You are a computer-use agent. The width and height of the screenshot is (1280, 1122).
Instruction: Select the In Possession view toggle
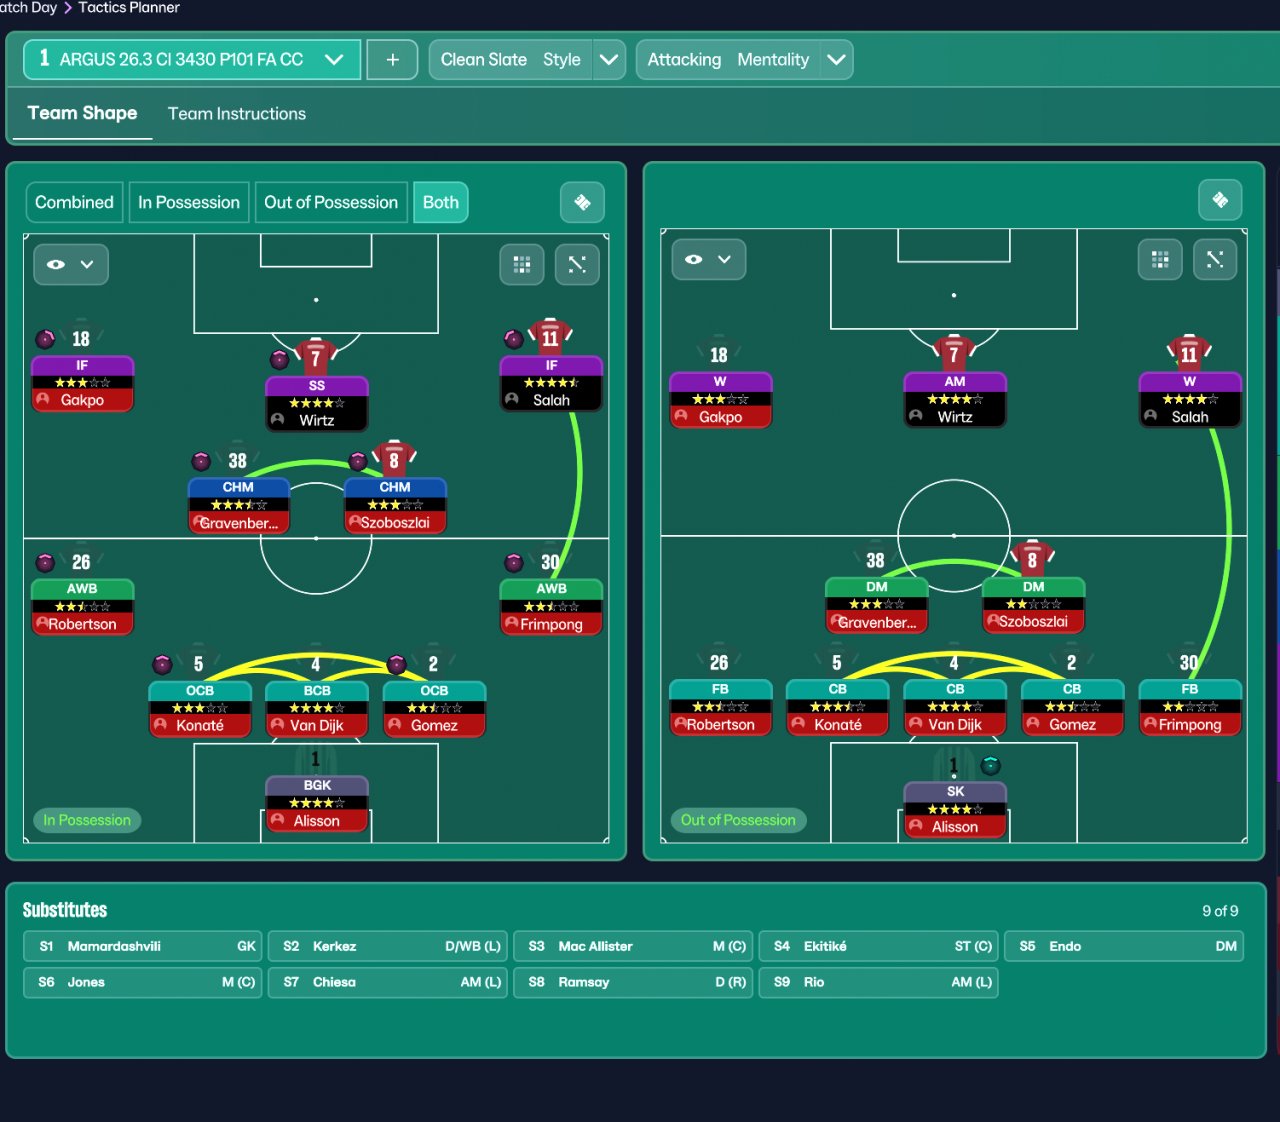[189, 203]
